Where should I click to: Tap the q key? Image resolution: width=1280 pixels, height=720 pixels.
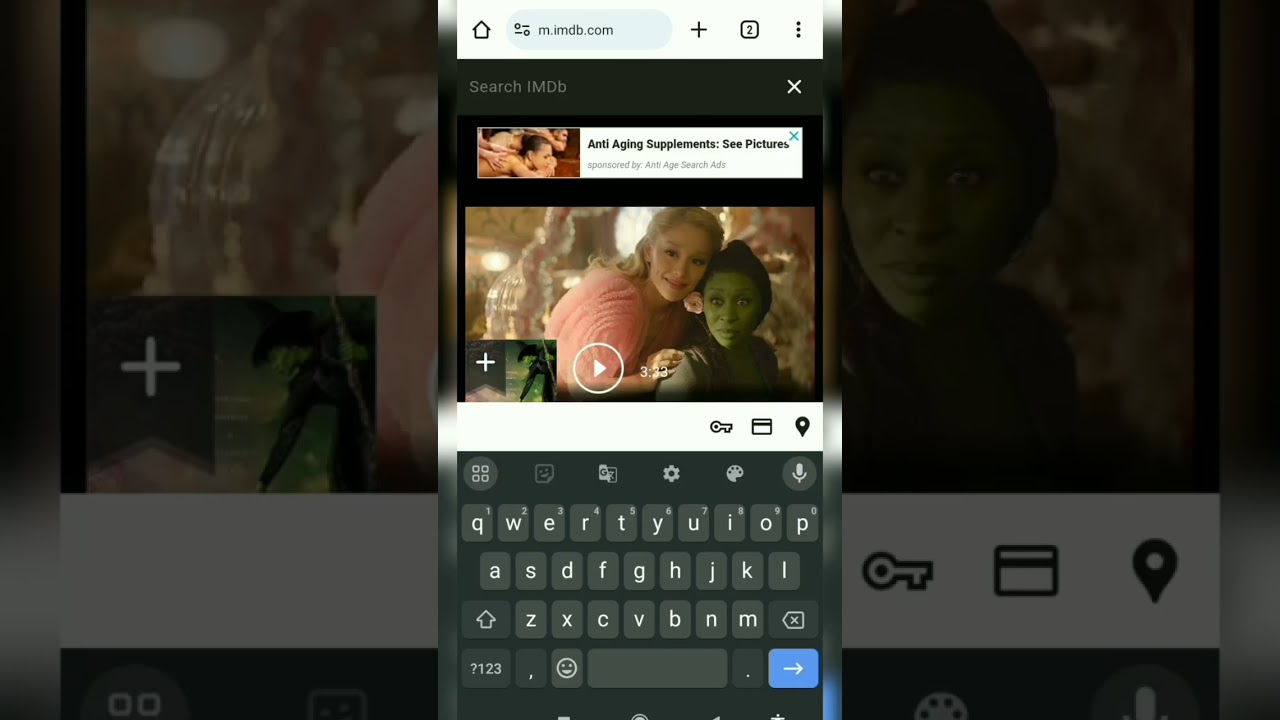[x=477, y=523]
